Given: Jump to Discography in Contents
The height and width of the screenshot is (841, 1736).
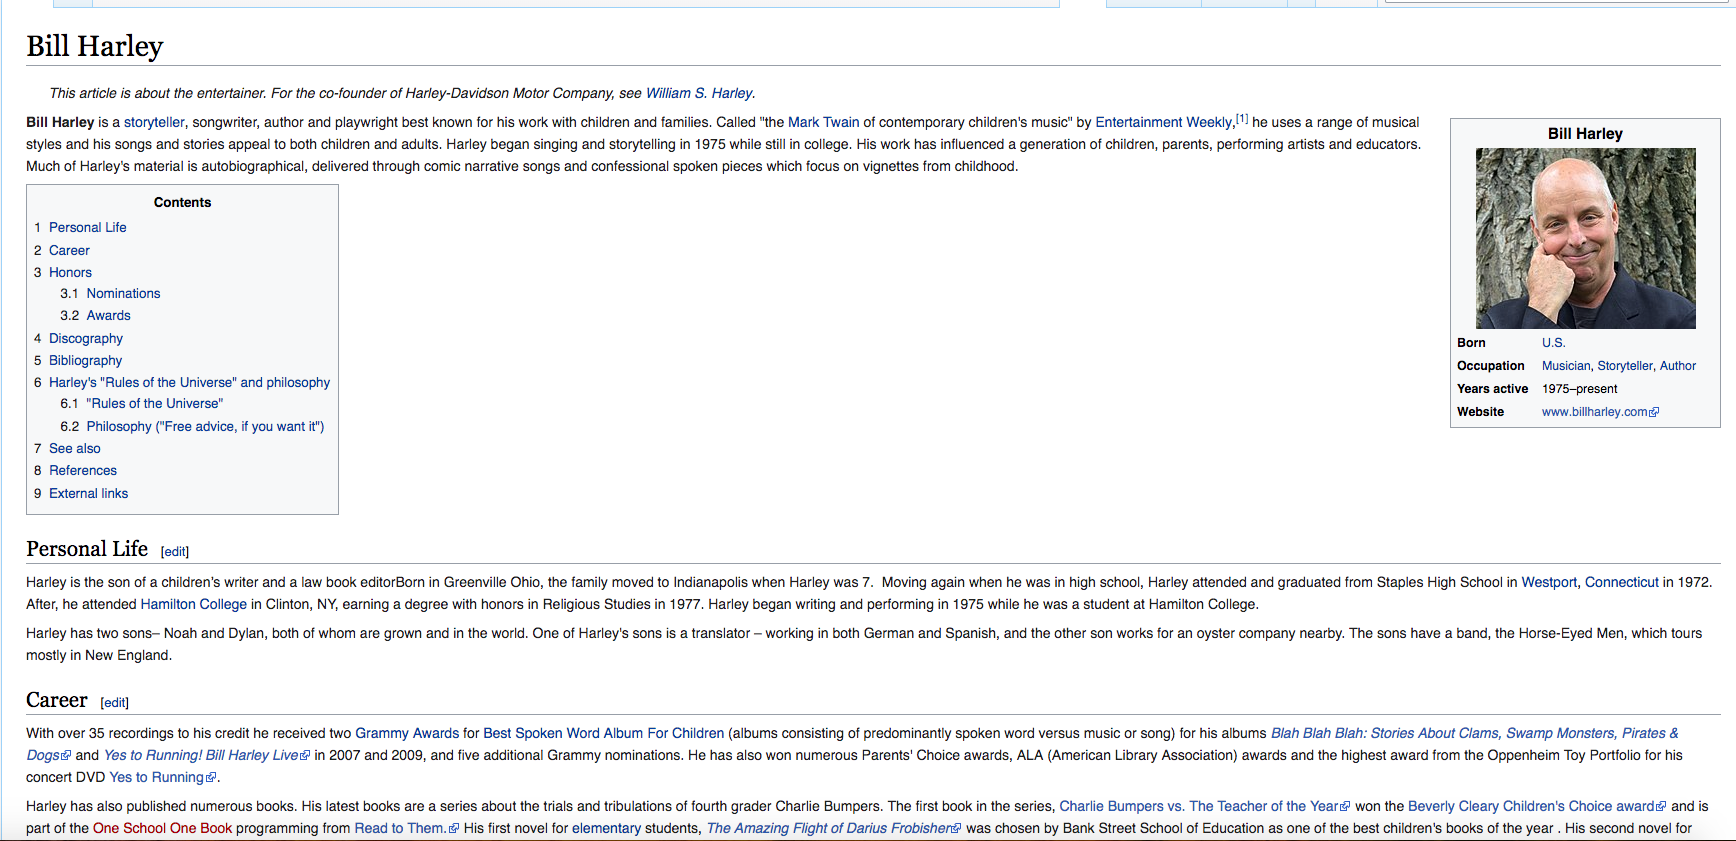Looking at the screenshot, I should (86, 338).
